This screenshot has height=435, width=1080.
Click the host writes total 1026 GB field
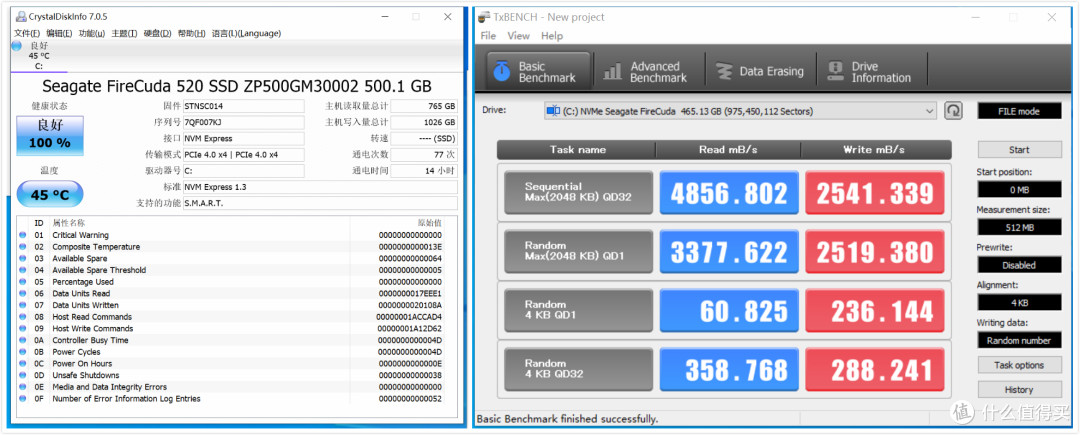[424, 123]
